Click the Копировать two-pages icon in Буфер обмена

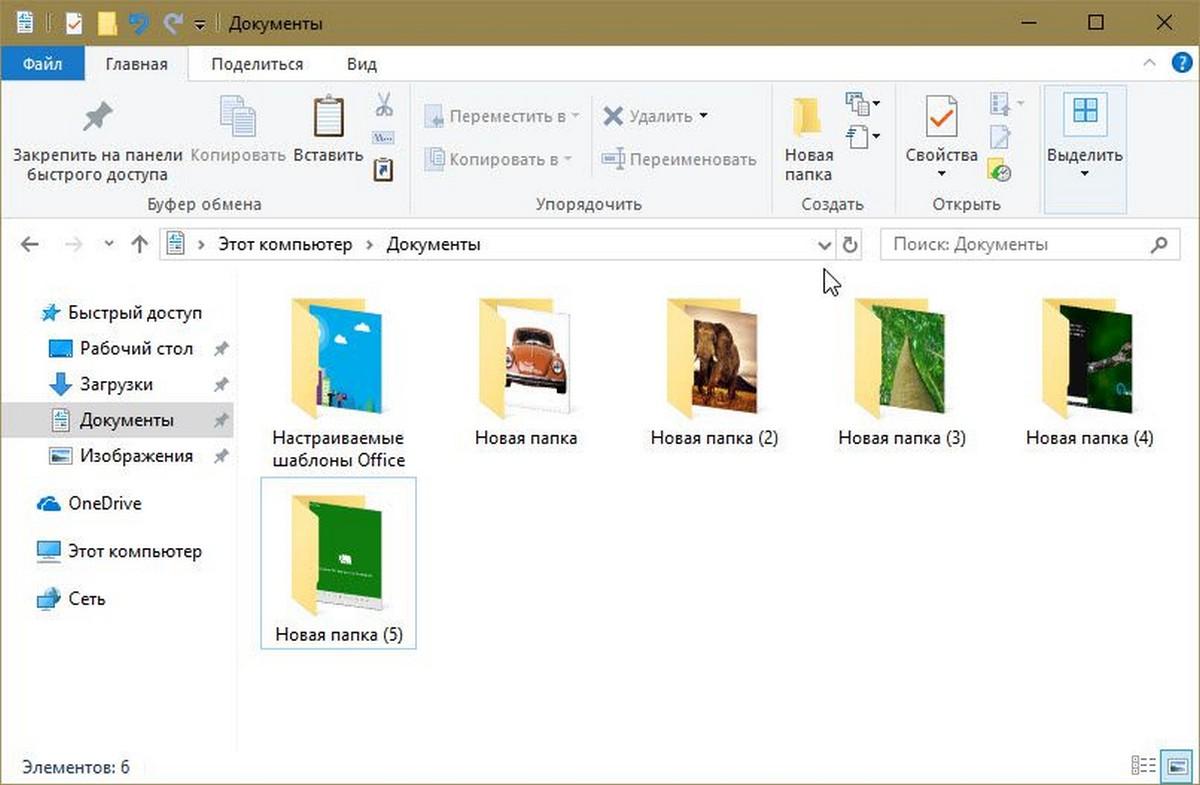[x=237, y=117]
